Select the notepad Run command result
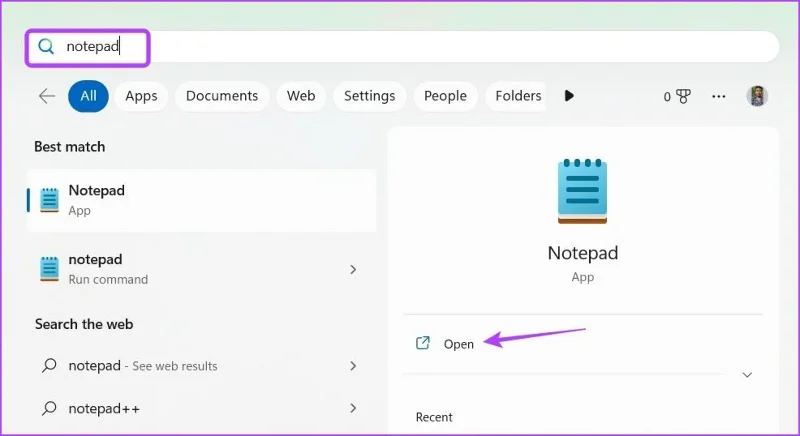This screenshot has height=436, width=800. tap(202, 269)
